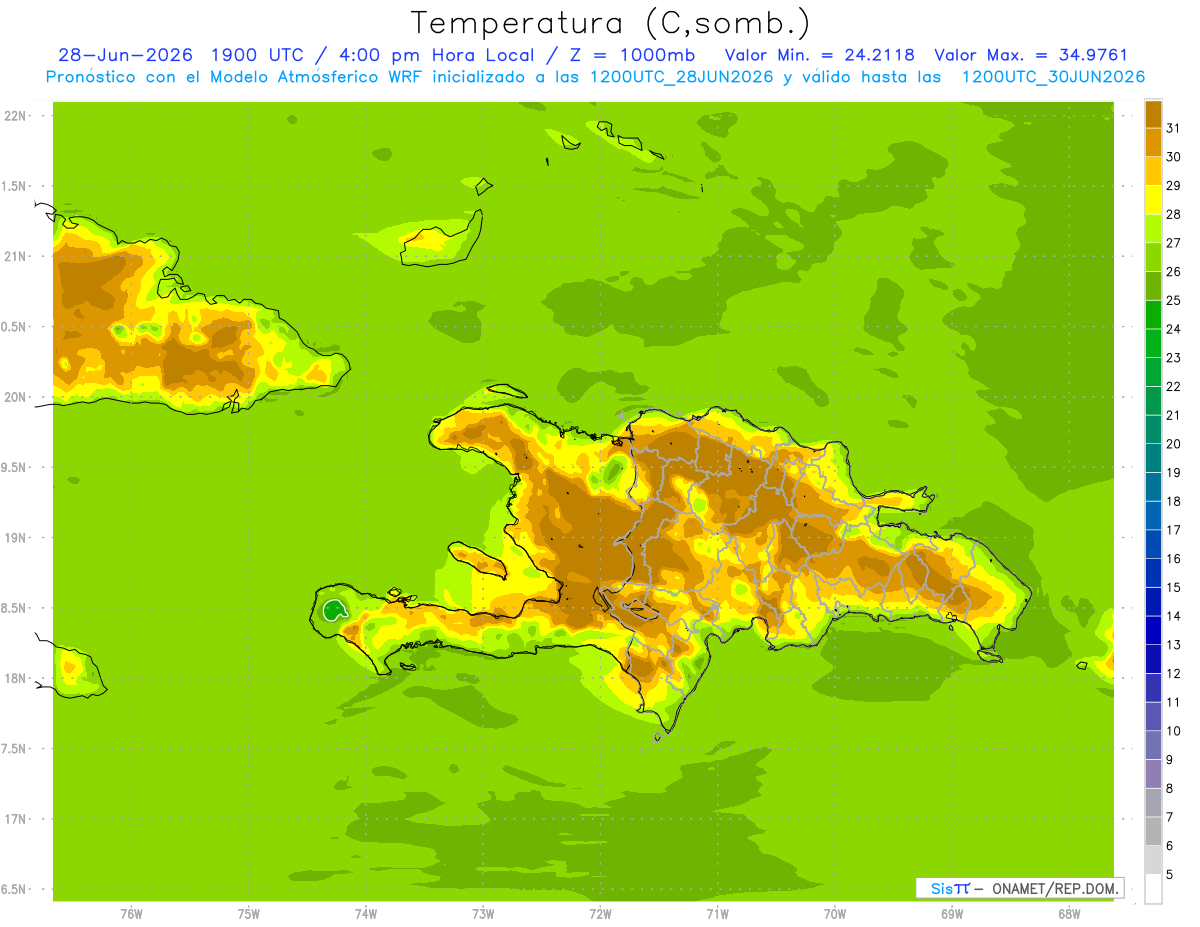Click the 'Temperatura (C,somb.)' chart title
1200x927 pixels.
point(611,22)
